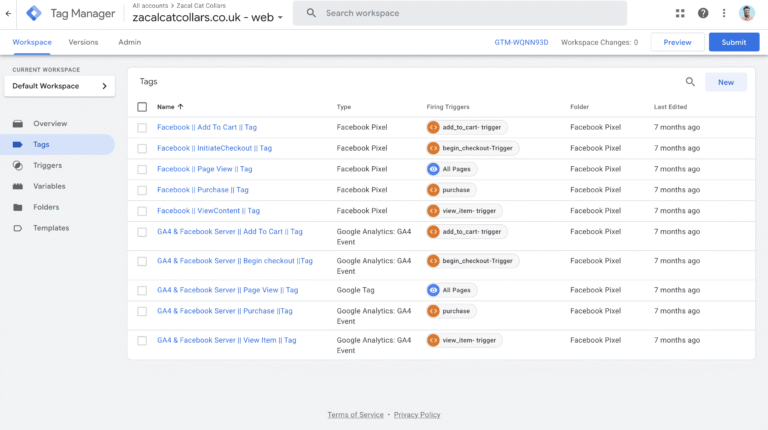Expand the Default Workspace selector
The width and height of the screenshot is (768, 430).
pyautogui.click(x=60, y=86)
